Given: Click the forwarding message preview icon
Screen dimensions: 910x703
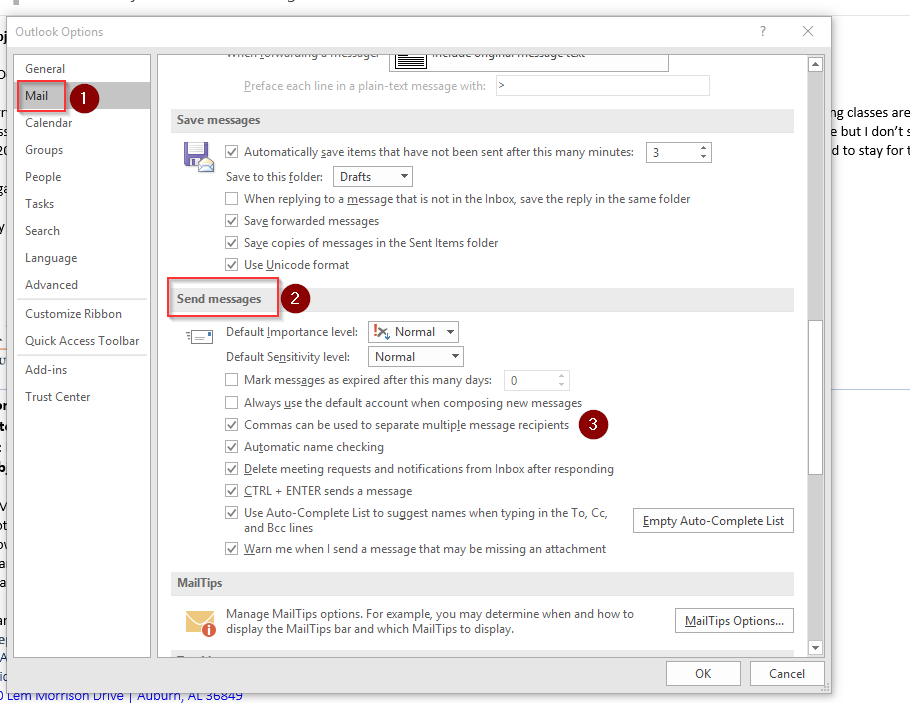Looking at the screenshot, I should [408, 61].
